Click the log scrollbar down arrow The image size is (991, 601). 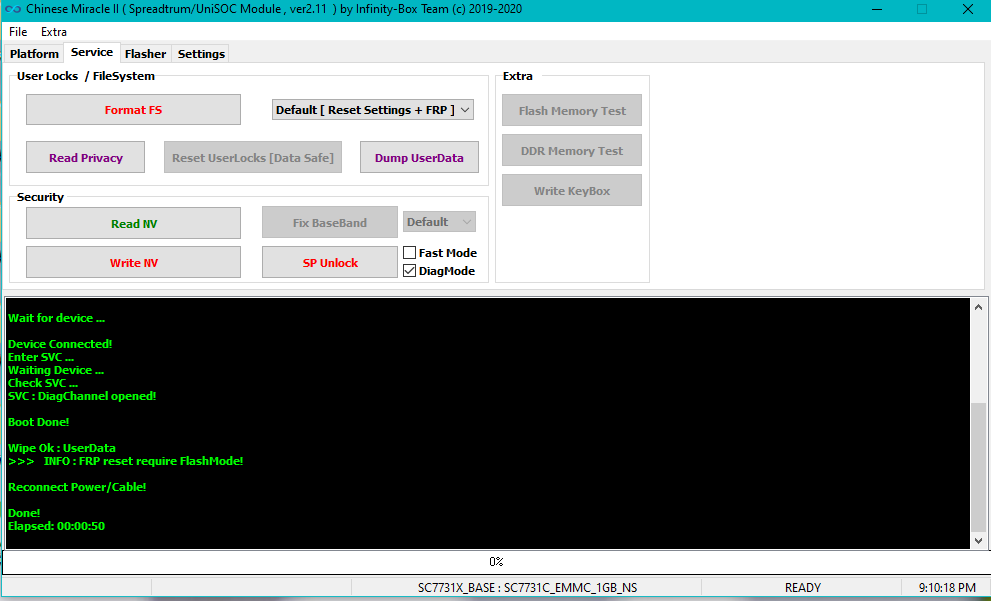point(978,540)
